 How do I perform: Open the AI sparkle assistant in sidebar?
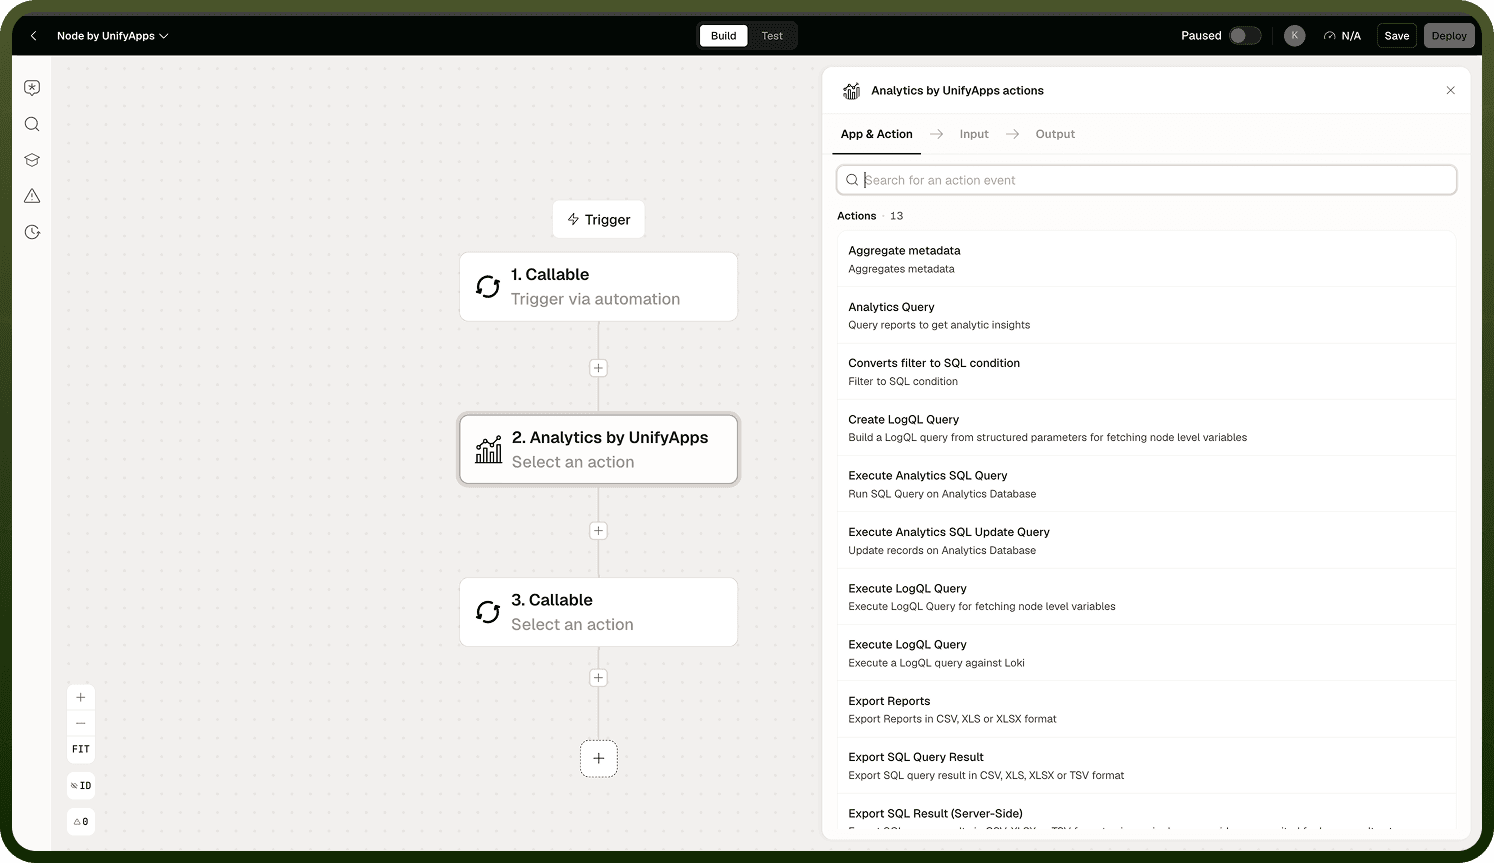click(32, 88)
